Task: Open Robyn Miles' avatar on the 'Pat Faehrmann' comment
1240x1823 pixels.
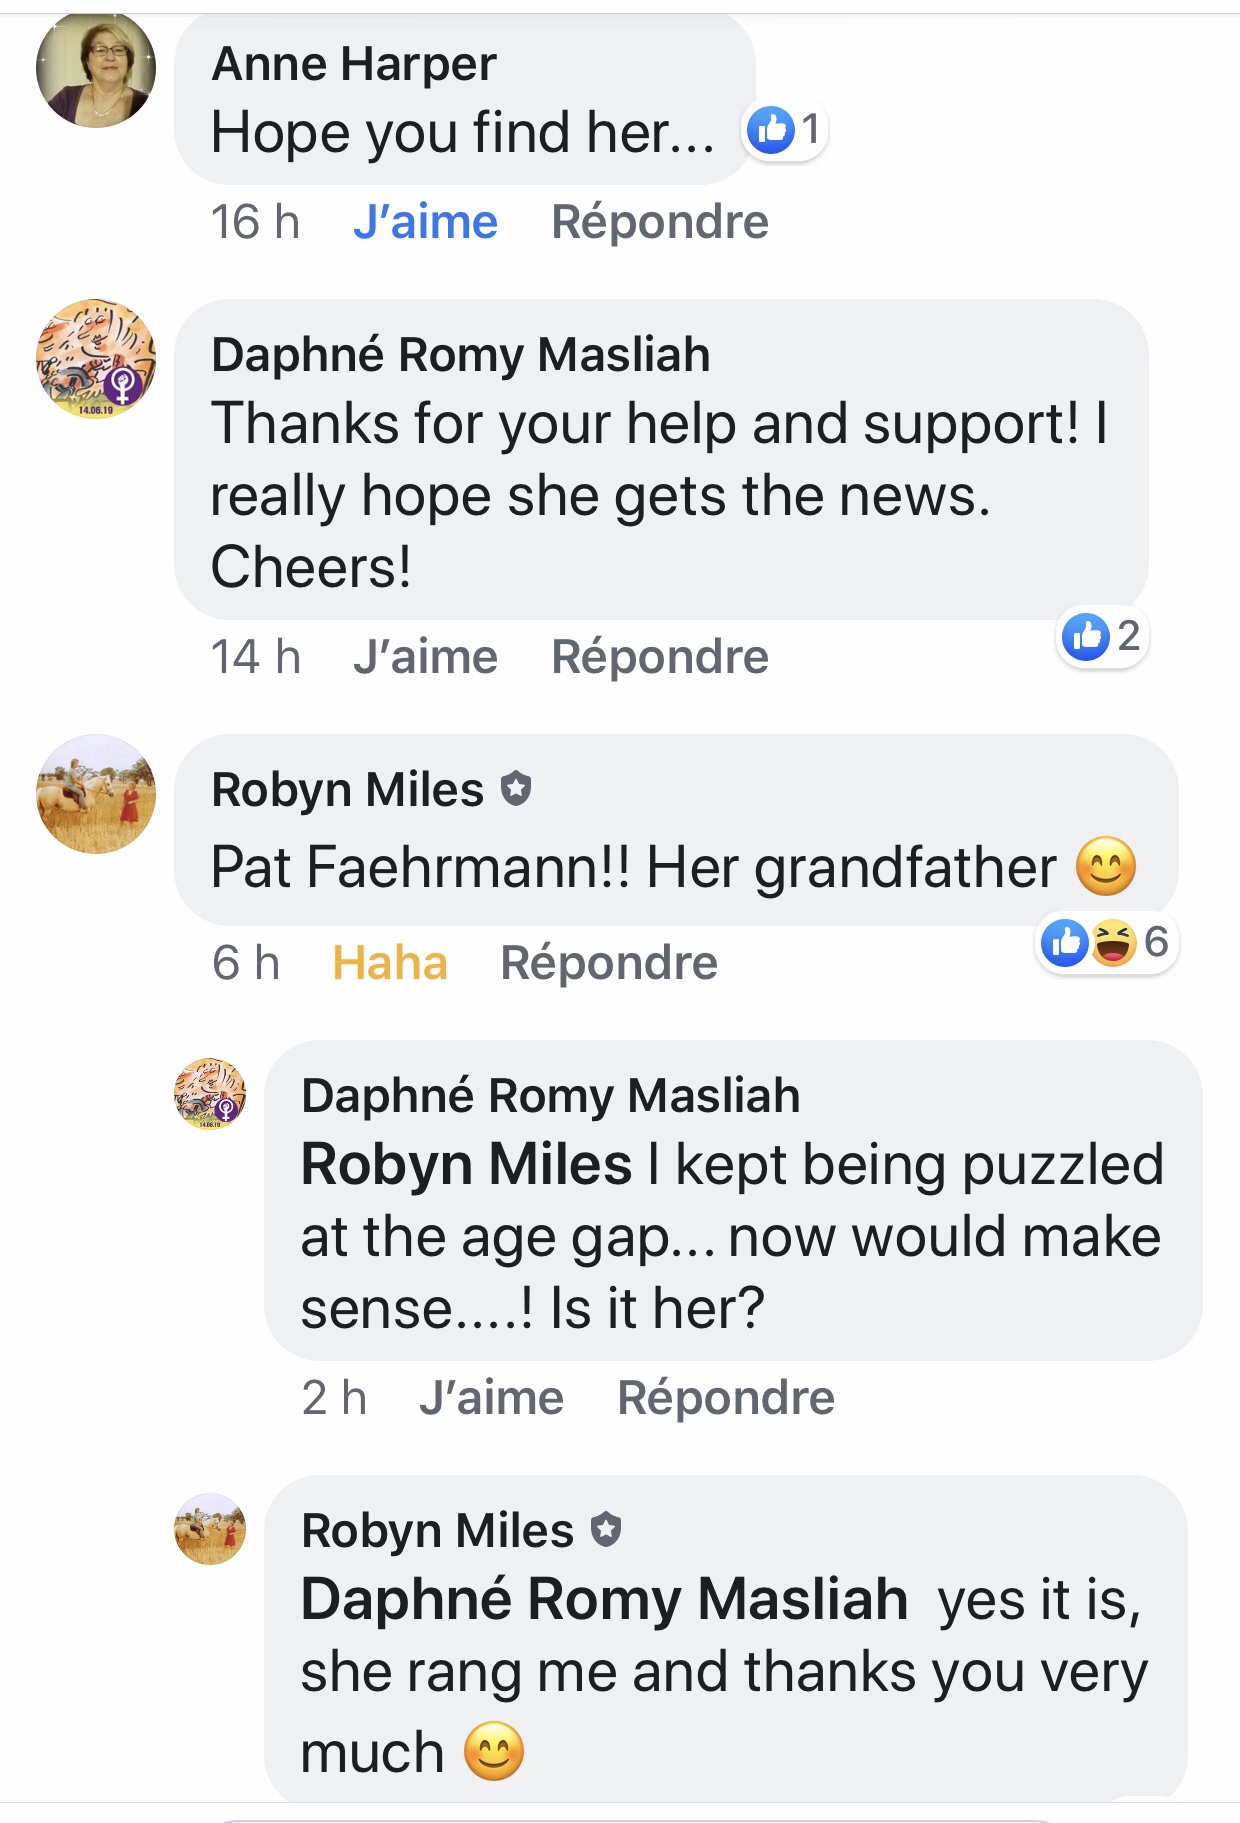Action: click(x=96, y=794)
